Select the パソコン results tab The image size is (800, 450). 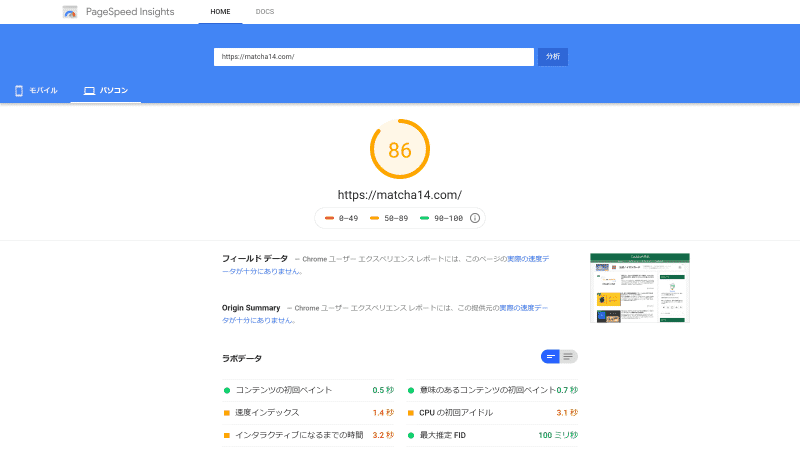click(x=106, y=91)
